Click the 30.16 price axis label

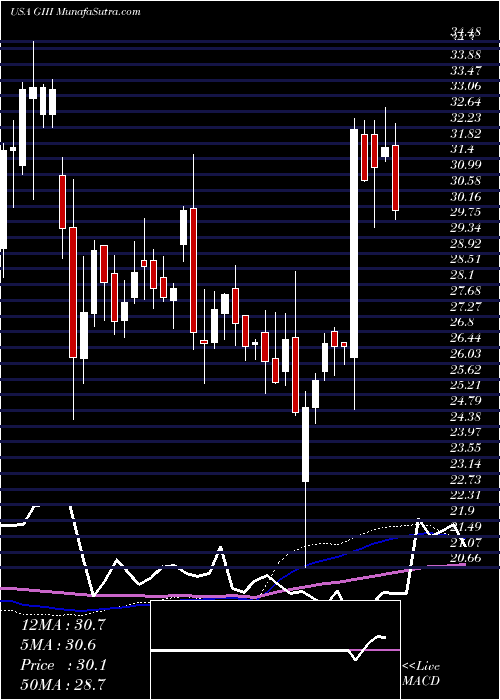[466, 197]
